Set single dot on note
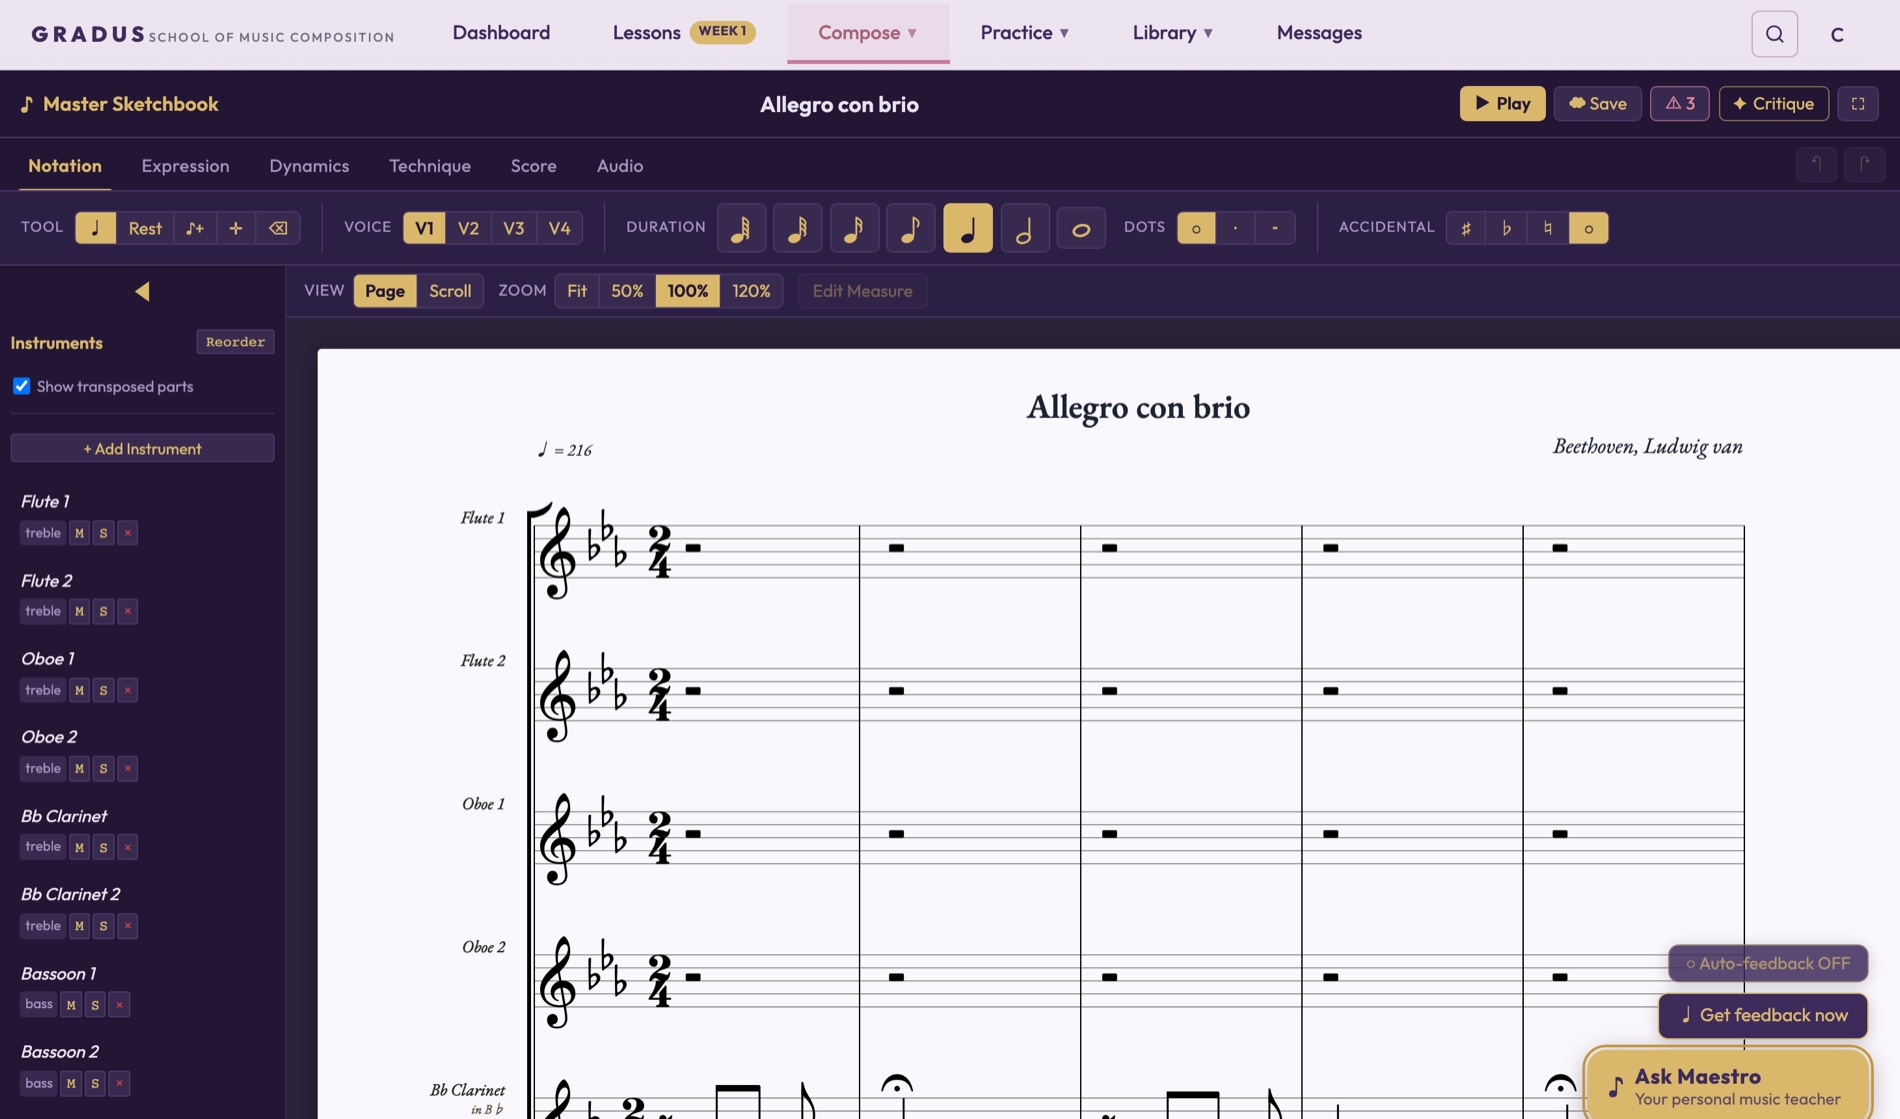 click(1236, 228)
